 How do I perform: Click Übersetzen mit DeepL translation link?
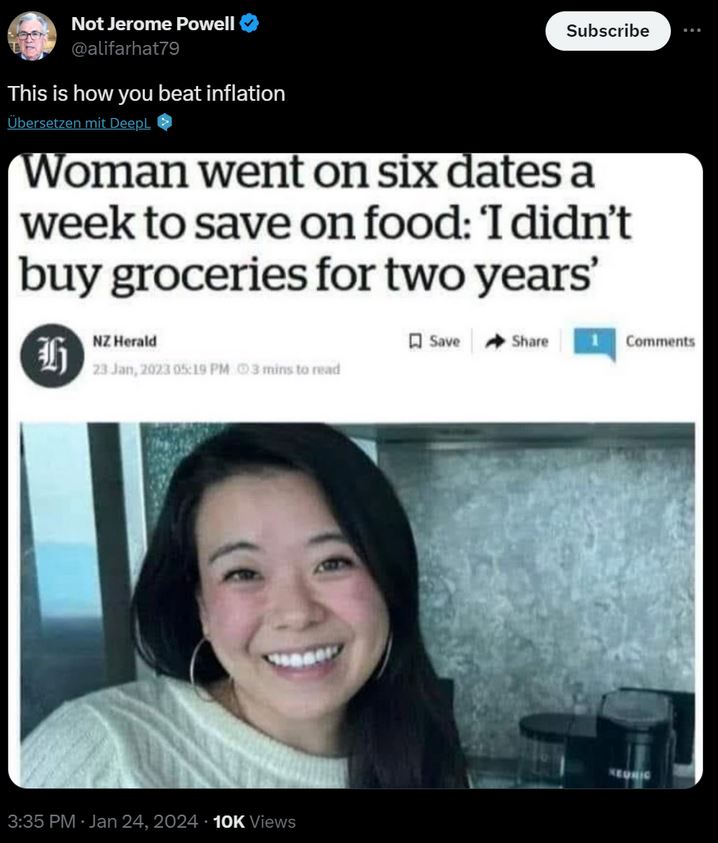79,123
